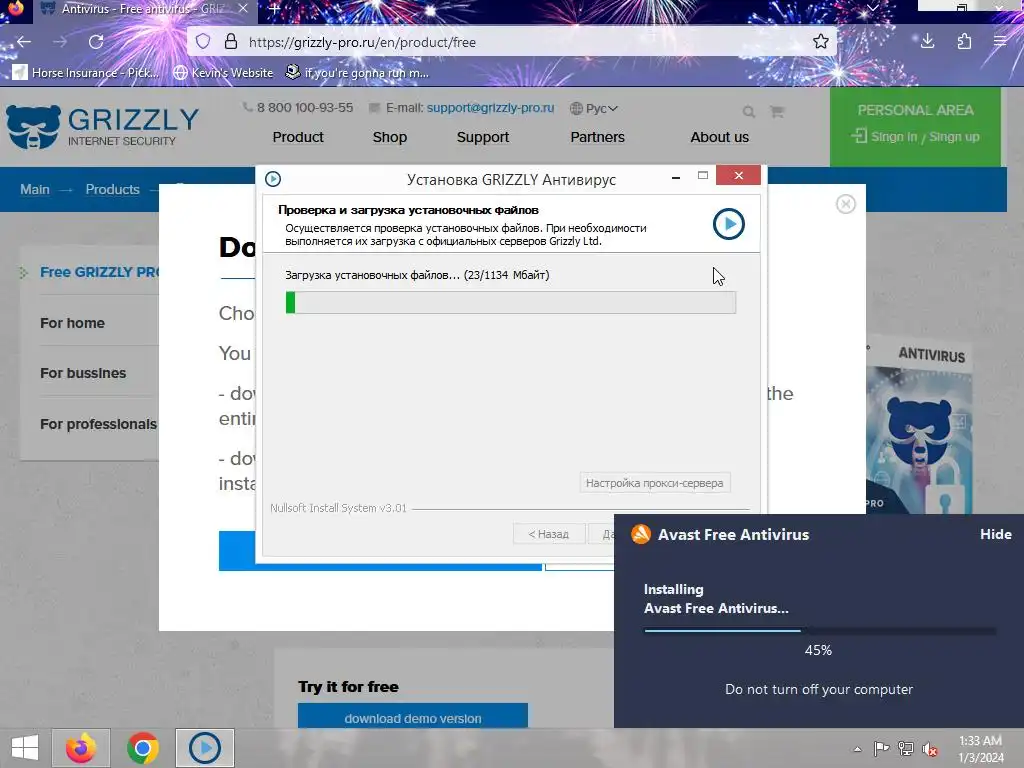1024x768 pixels.
Task: Select Free GRIZZLY PRO sidebar item
Action: (98, 272)
